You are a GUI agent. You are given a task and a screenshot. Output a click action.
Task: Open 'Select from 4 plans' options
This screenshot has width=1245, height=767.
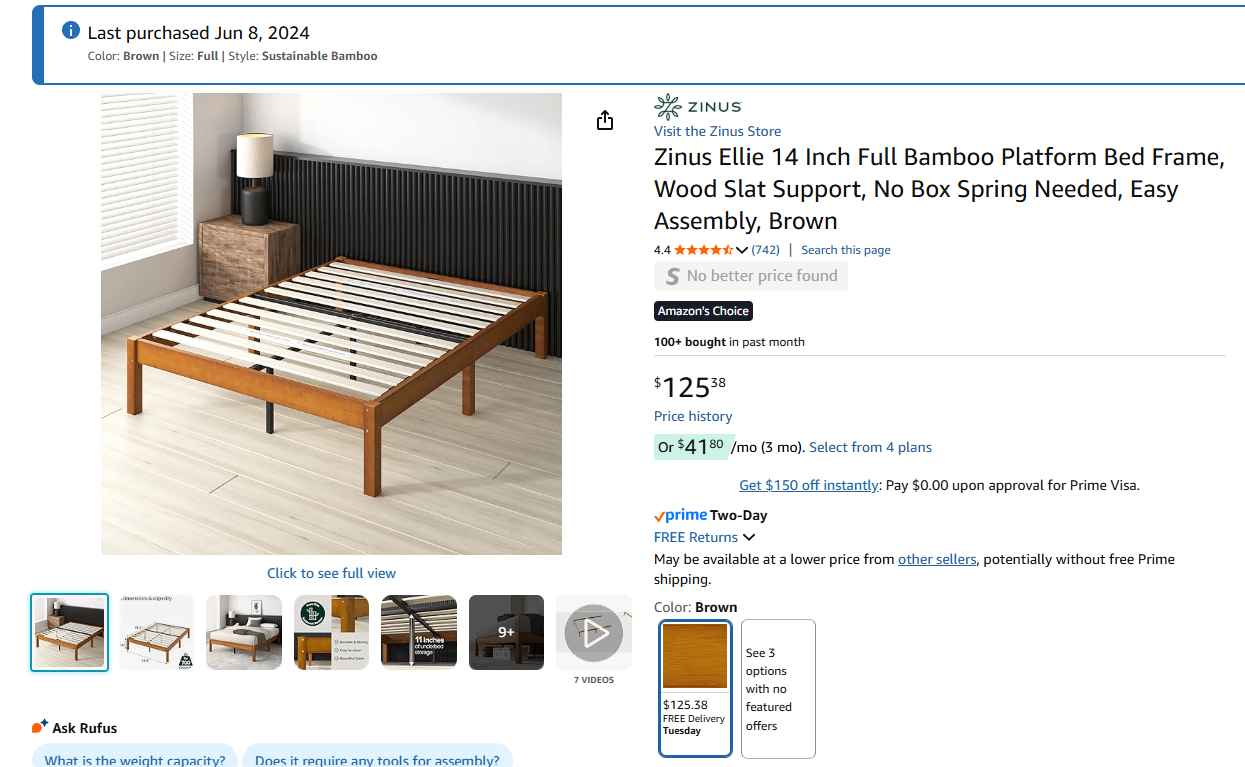click(870, 447)
